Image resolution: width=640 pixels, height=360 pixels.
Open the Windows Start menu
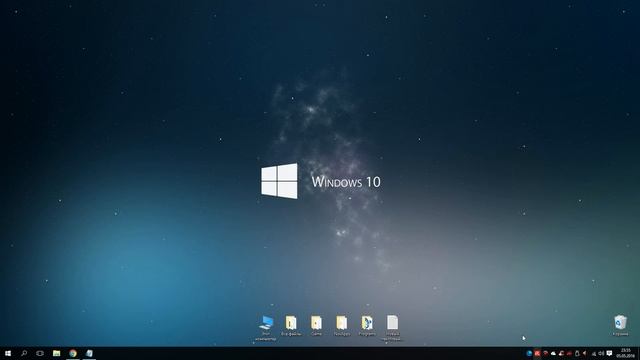8,353
